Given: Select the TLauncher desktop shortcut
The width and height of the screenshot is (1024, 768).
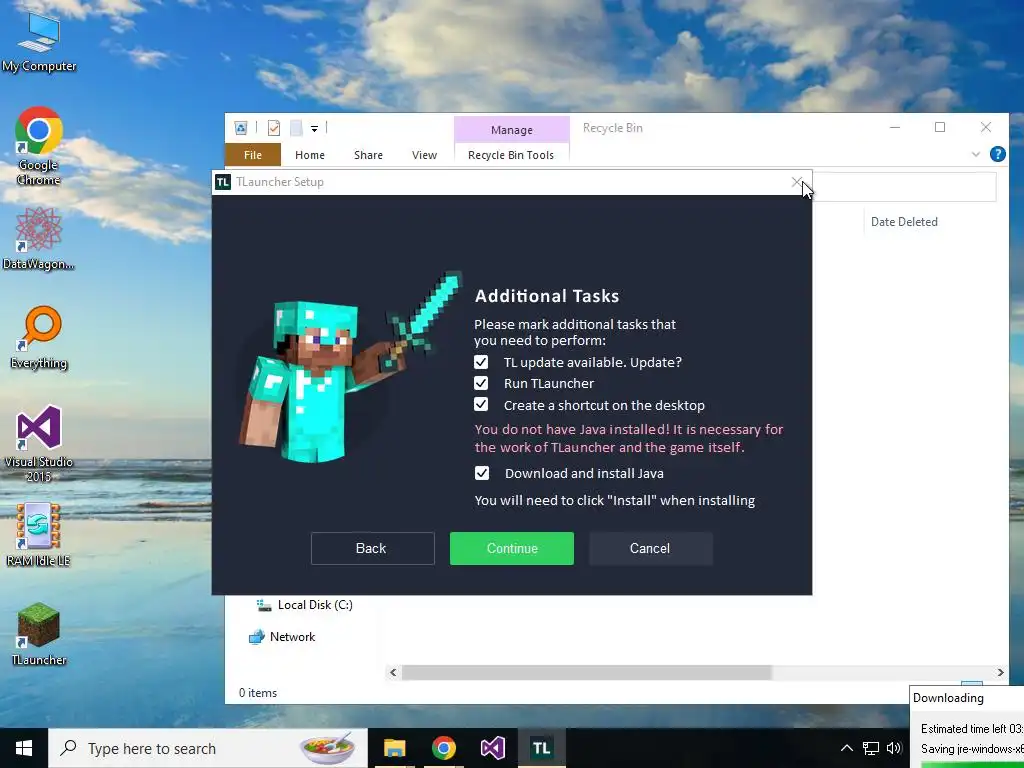Looking at the screenshot, I should click(x=39, y=633).
